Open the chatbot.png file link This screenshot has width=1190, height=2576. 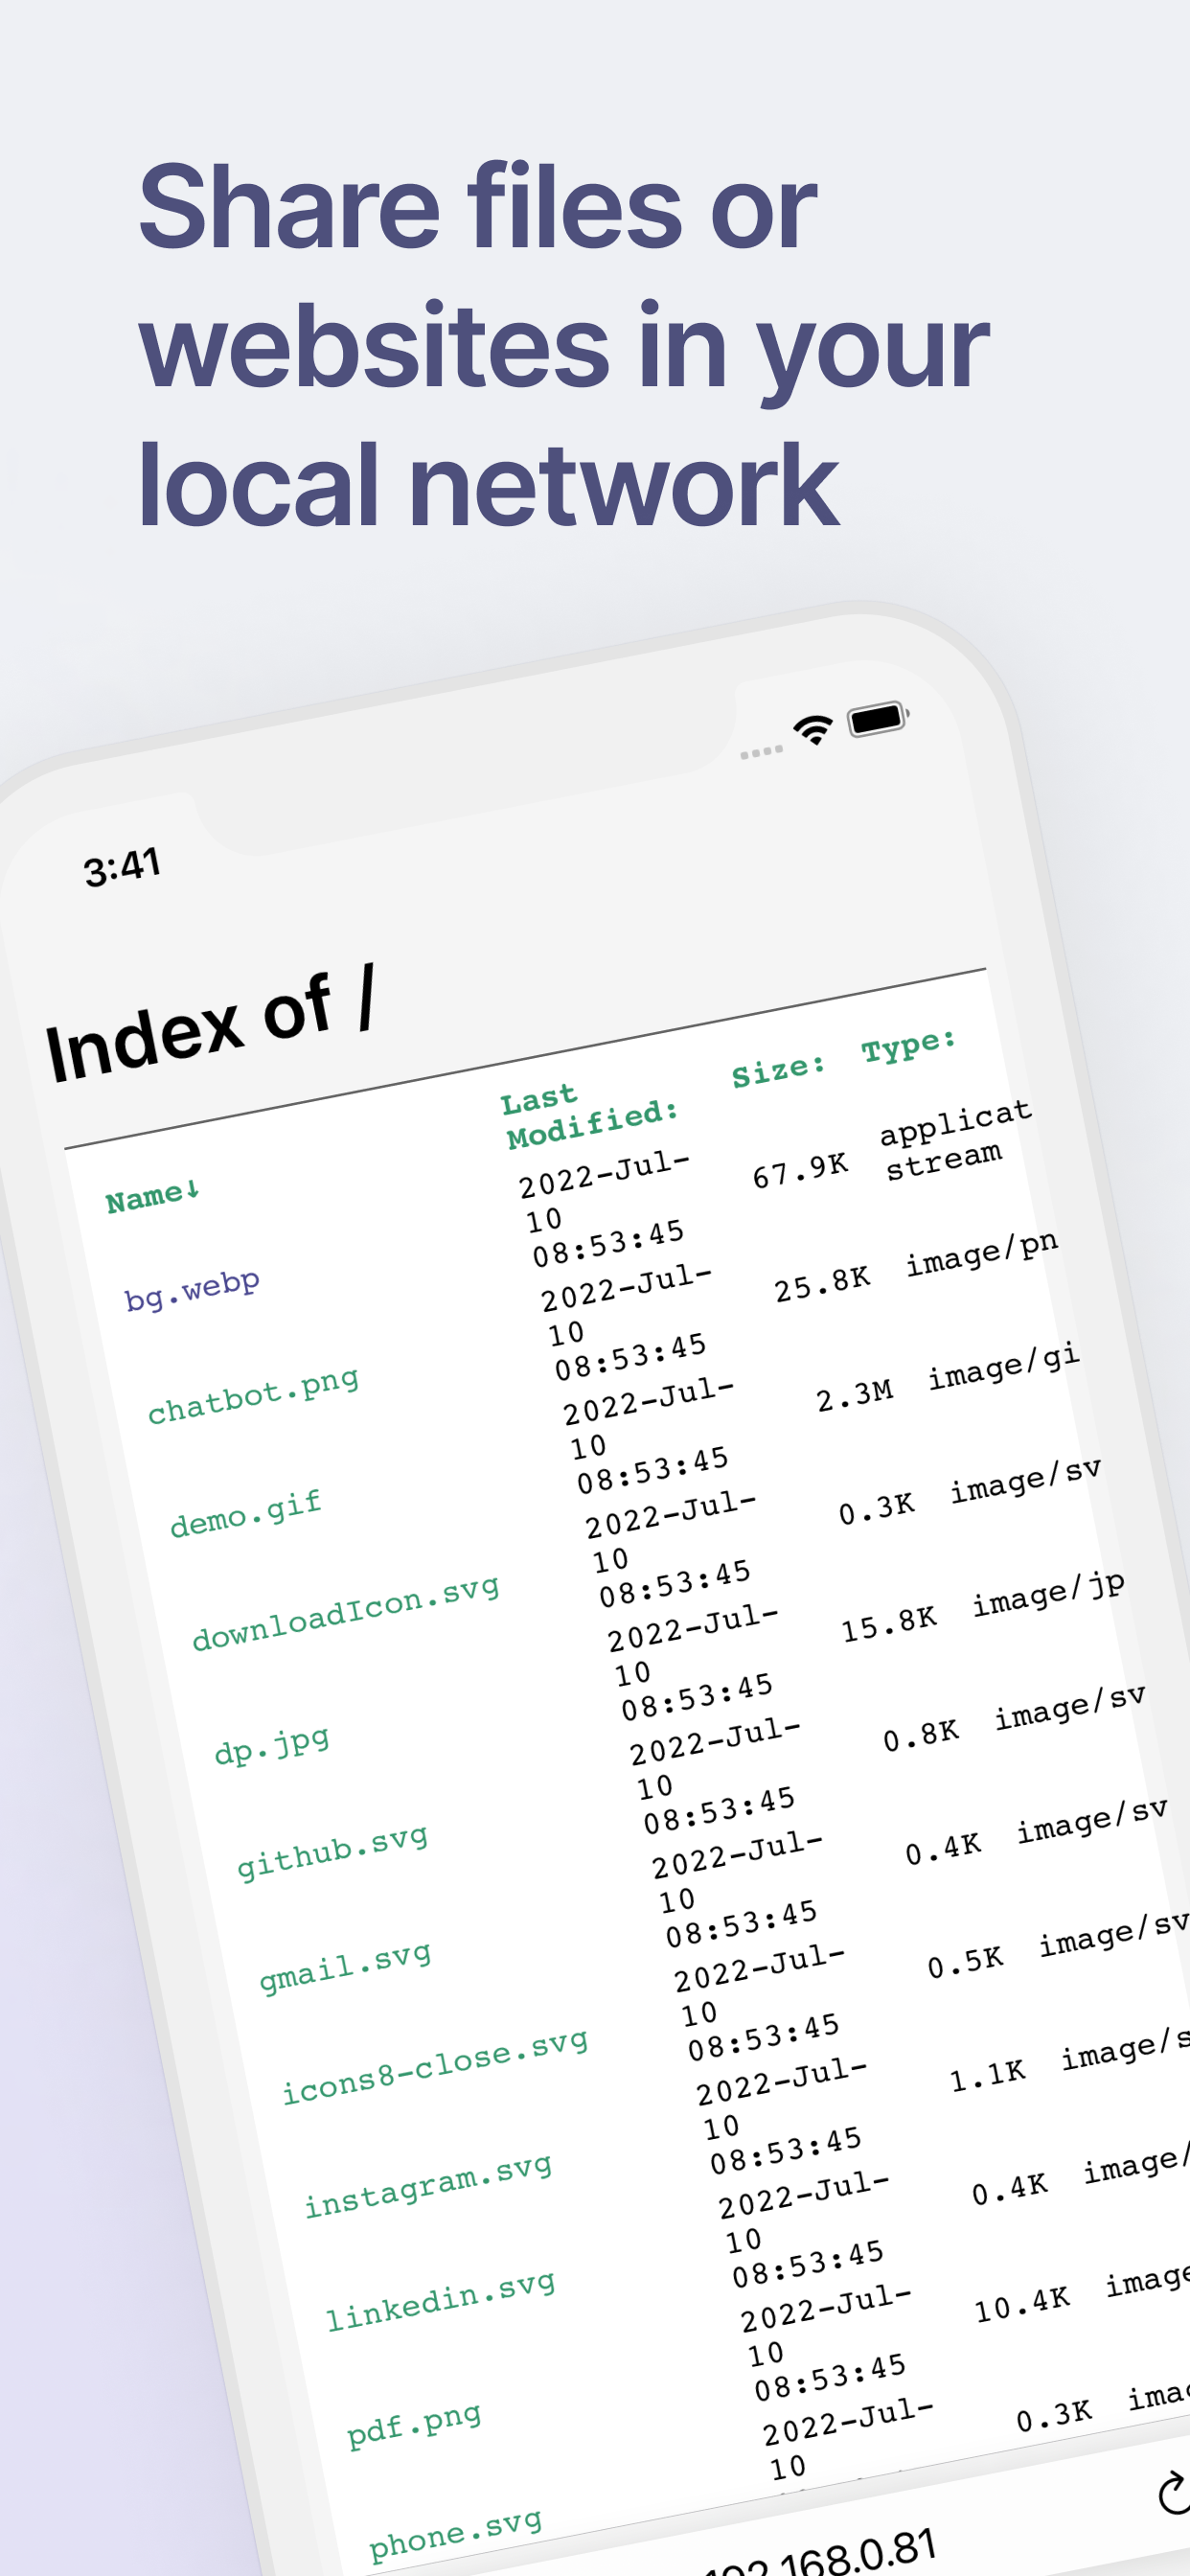[253, 1395]
